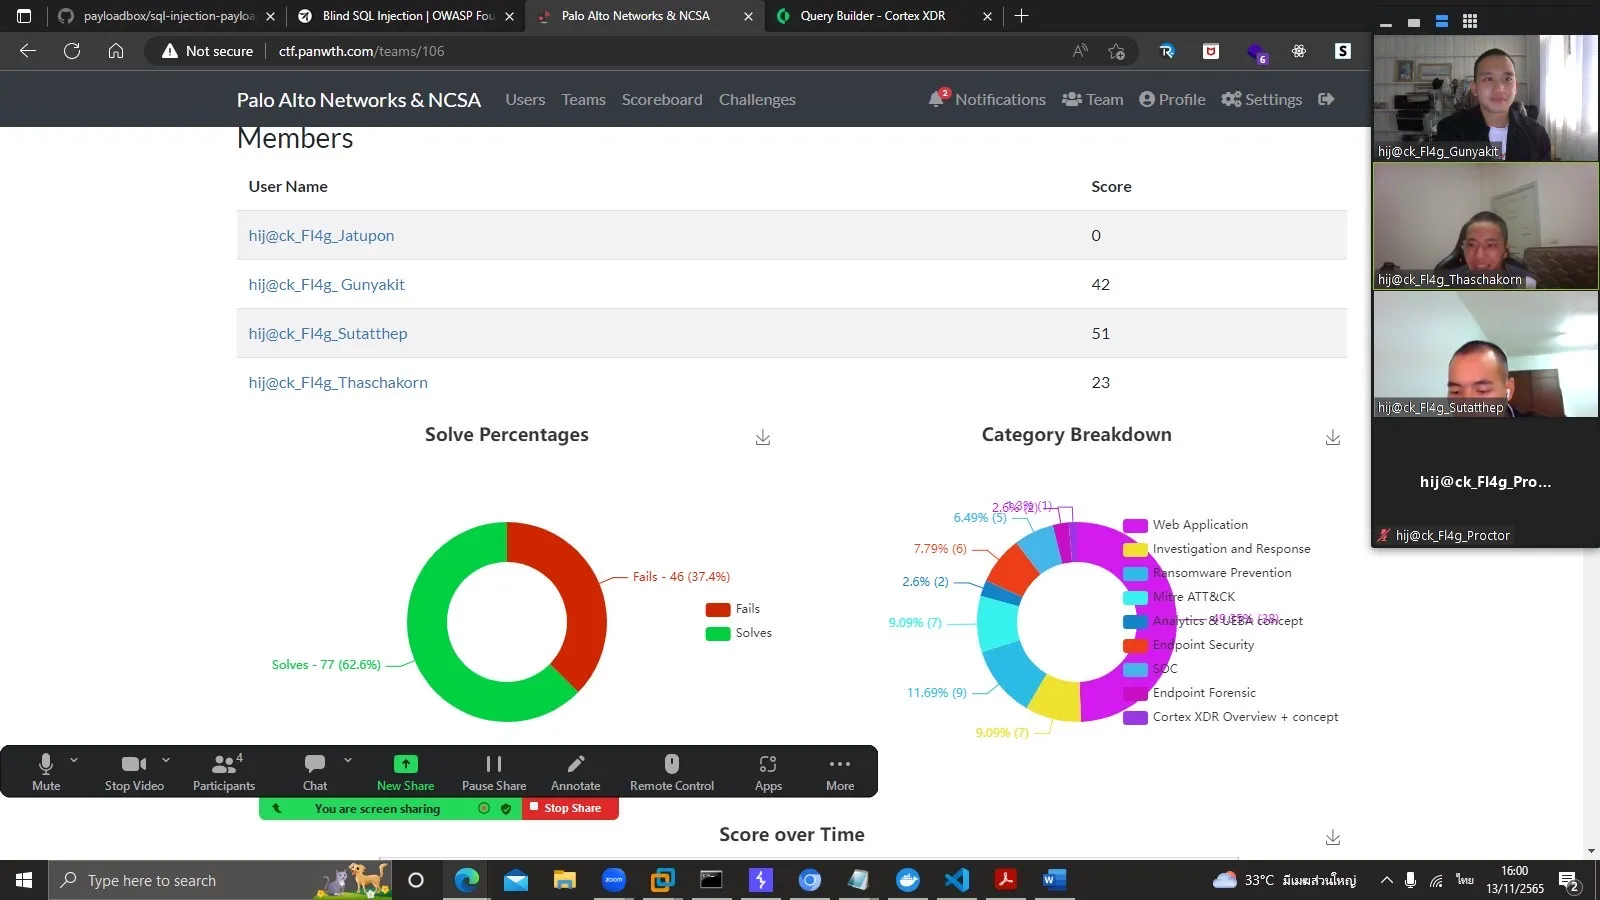Open Remote Control option
Image resolution: width=1600 pixels, height=900 pixels.
pyautogui.click(x=672, y=772)
